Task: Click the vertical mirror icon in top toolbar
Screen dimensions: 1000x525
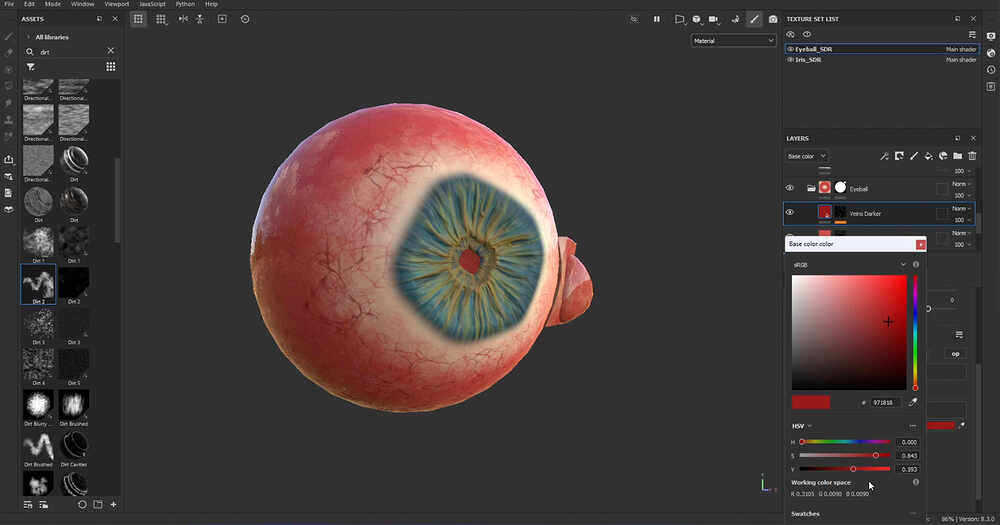Action: pos(200,19)
